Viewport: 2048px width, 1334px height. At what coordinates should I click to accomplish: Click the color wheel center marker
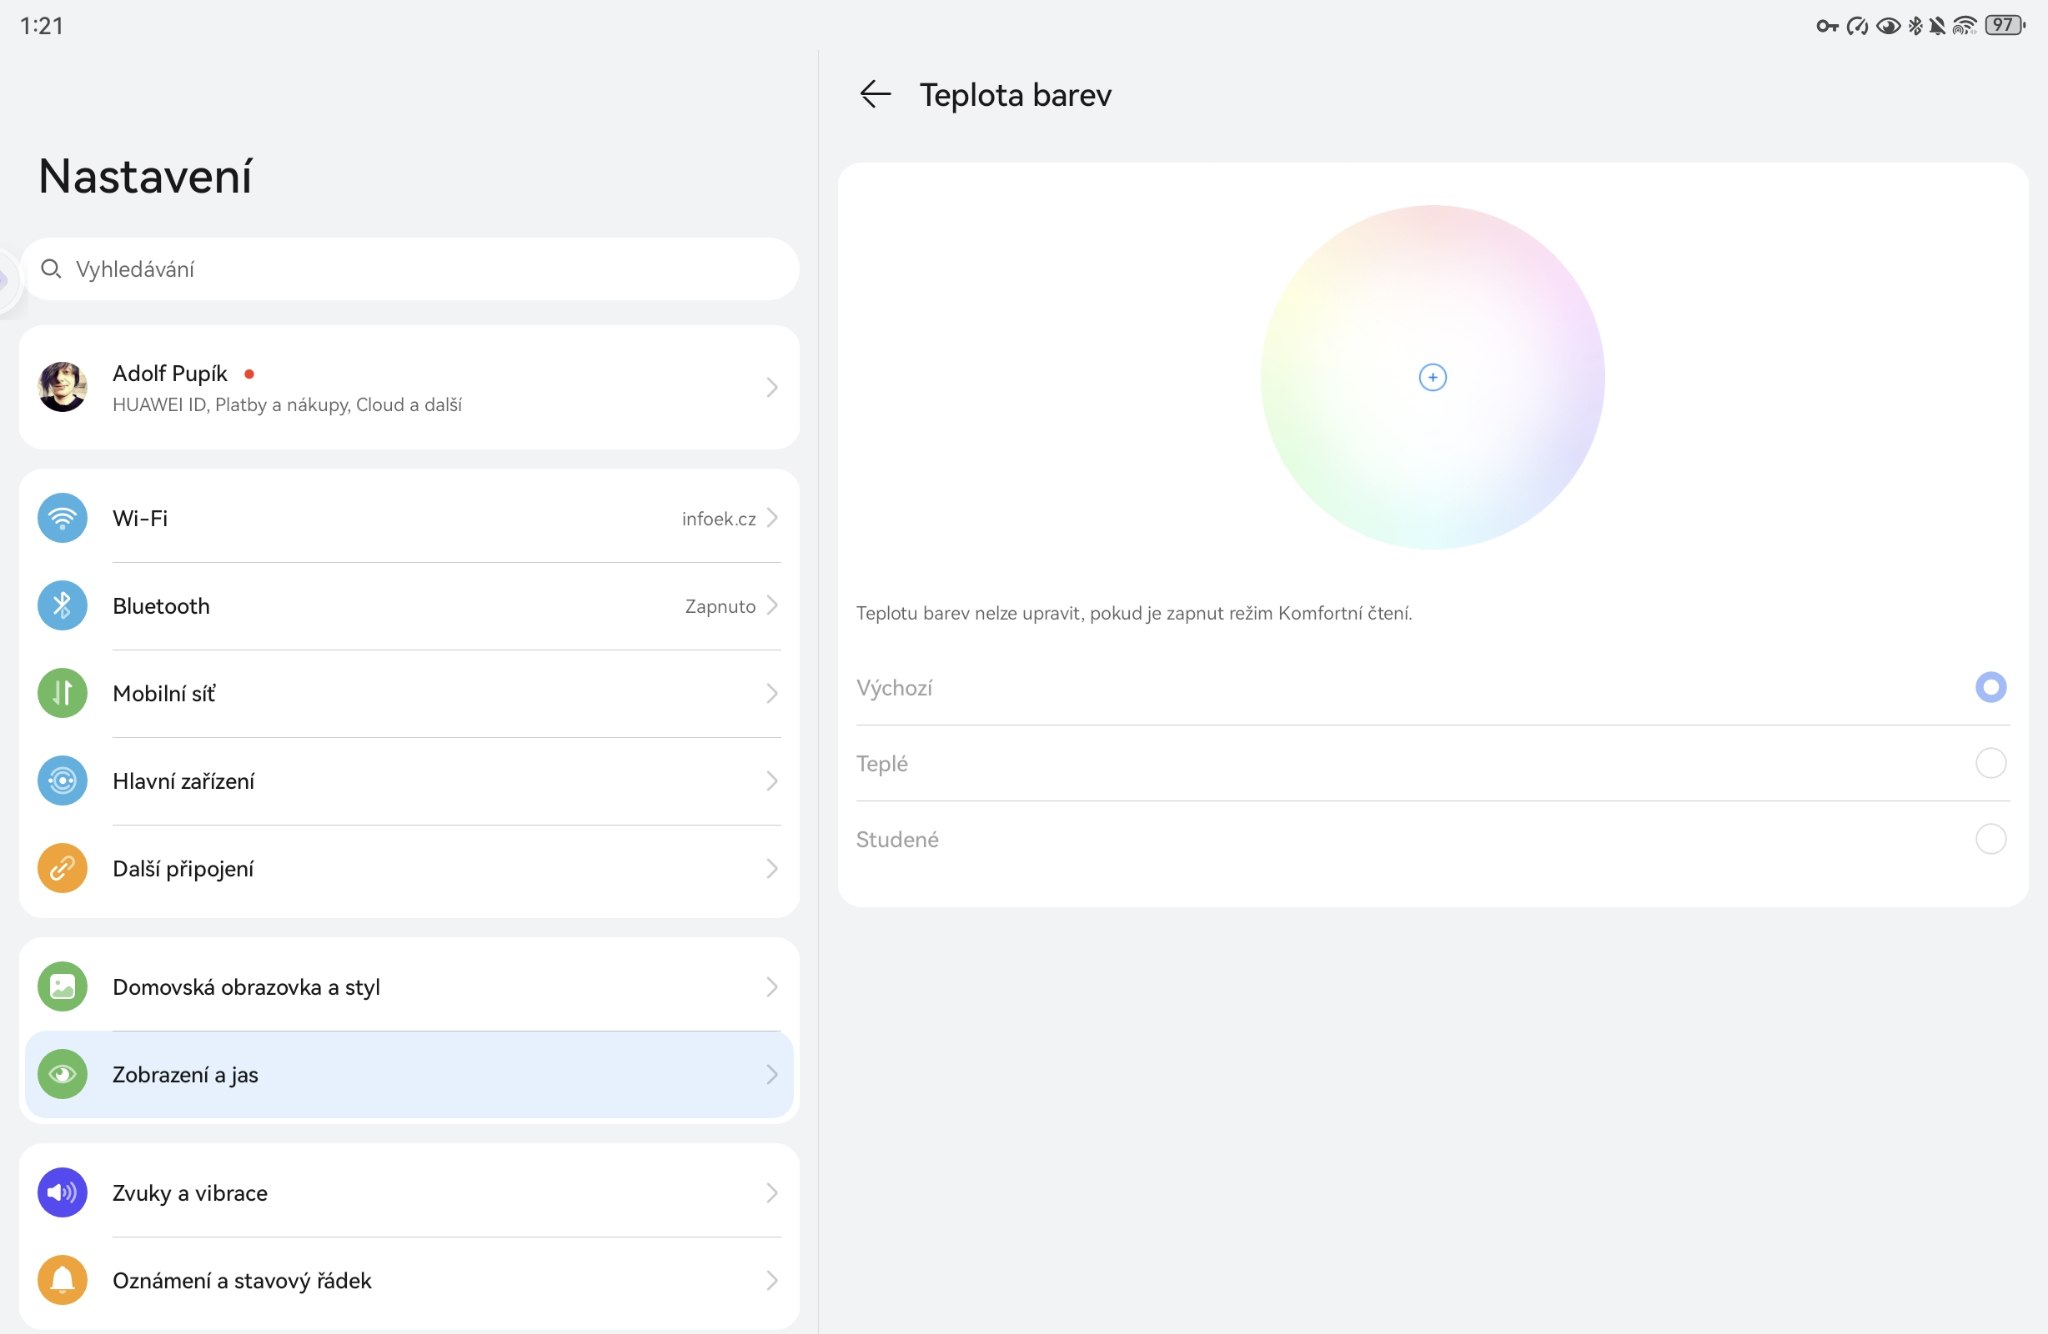coord(1432,377)
